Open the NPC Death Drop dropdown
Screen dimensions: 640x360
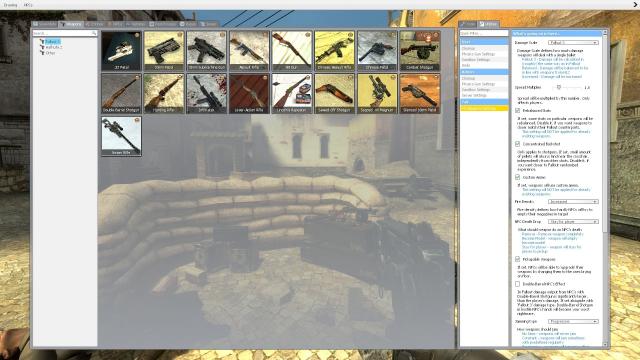click(x=573, y=222)
